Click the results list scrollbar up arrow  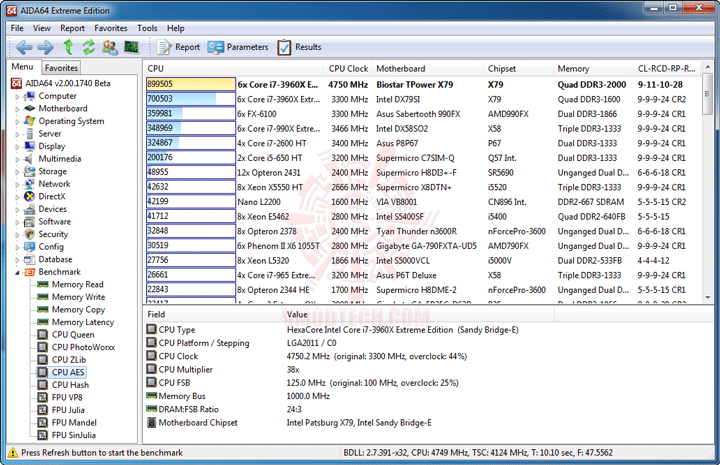(x=708, y=67)
